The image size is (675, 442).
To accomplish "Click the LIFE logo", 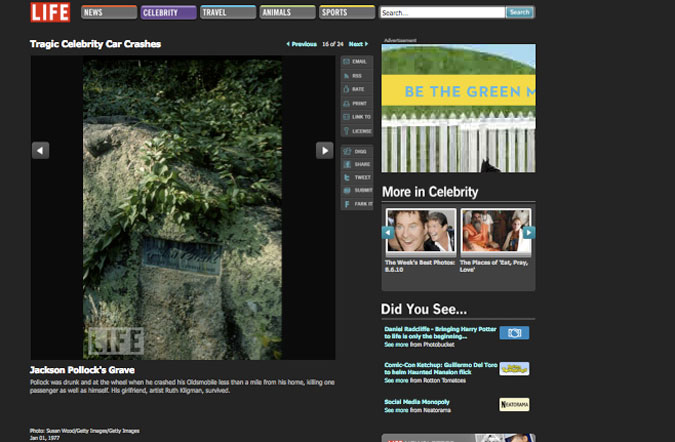I will point(50,13).
